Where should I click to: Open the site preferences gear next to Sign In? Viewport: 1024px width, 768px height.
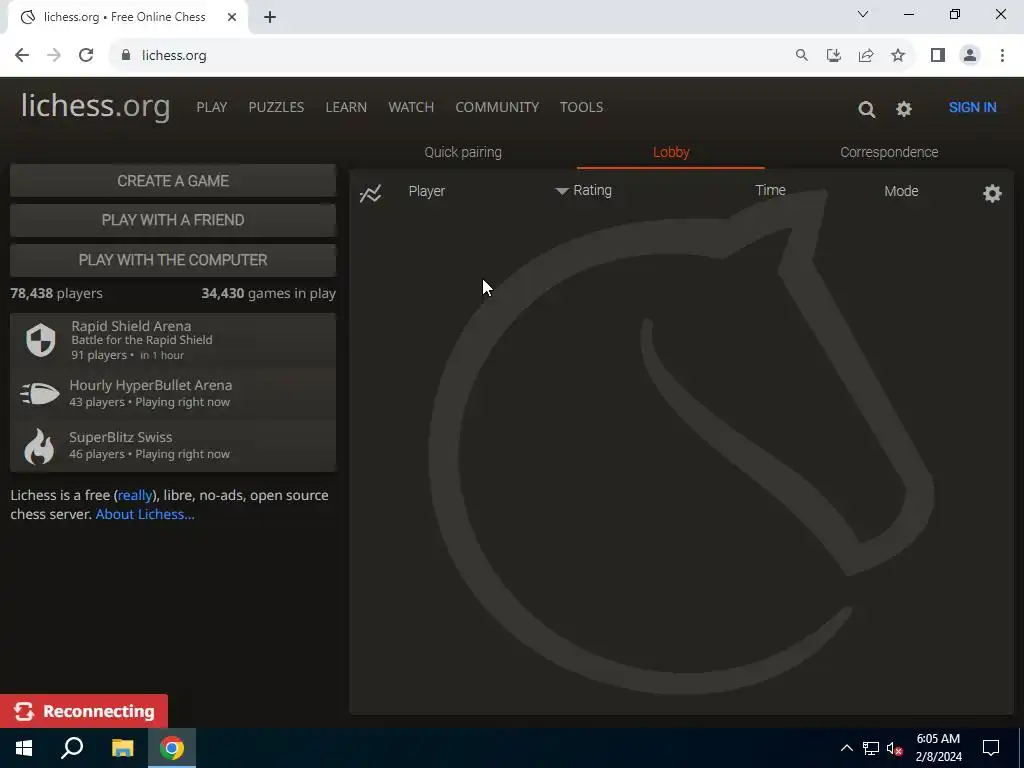(904, 108)
